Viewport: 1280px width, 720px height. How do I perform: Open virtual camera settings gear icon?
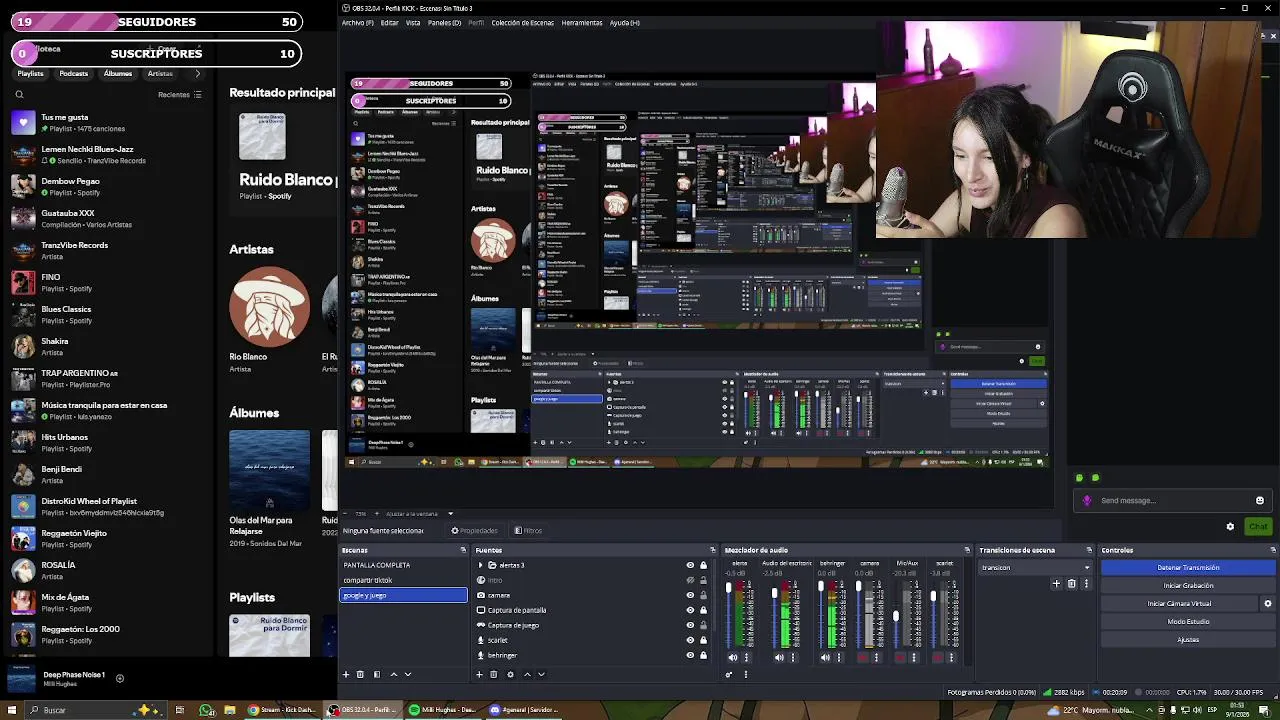(x=1268, y=604)
